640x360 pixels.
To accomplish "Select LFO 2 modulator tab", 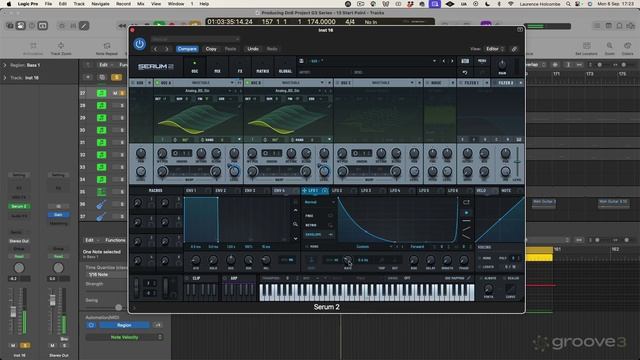I will (337, 191).
